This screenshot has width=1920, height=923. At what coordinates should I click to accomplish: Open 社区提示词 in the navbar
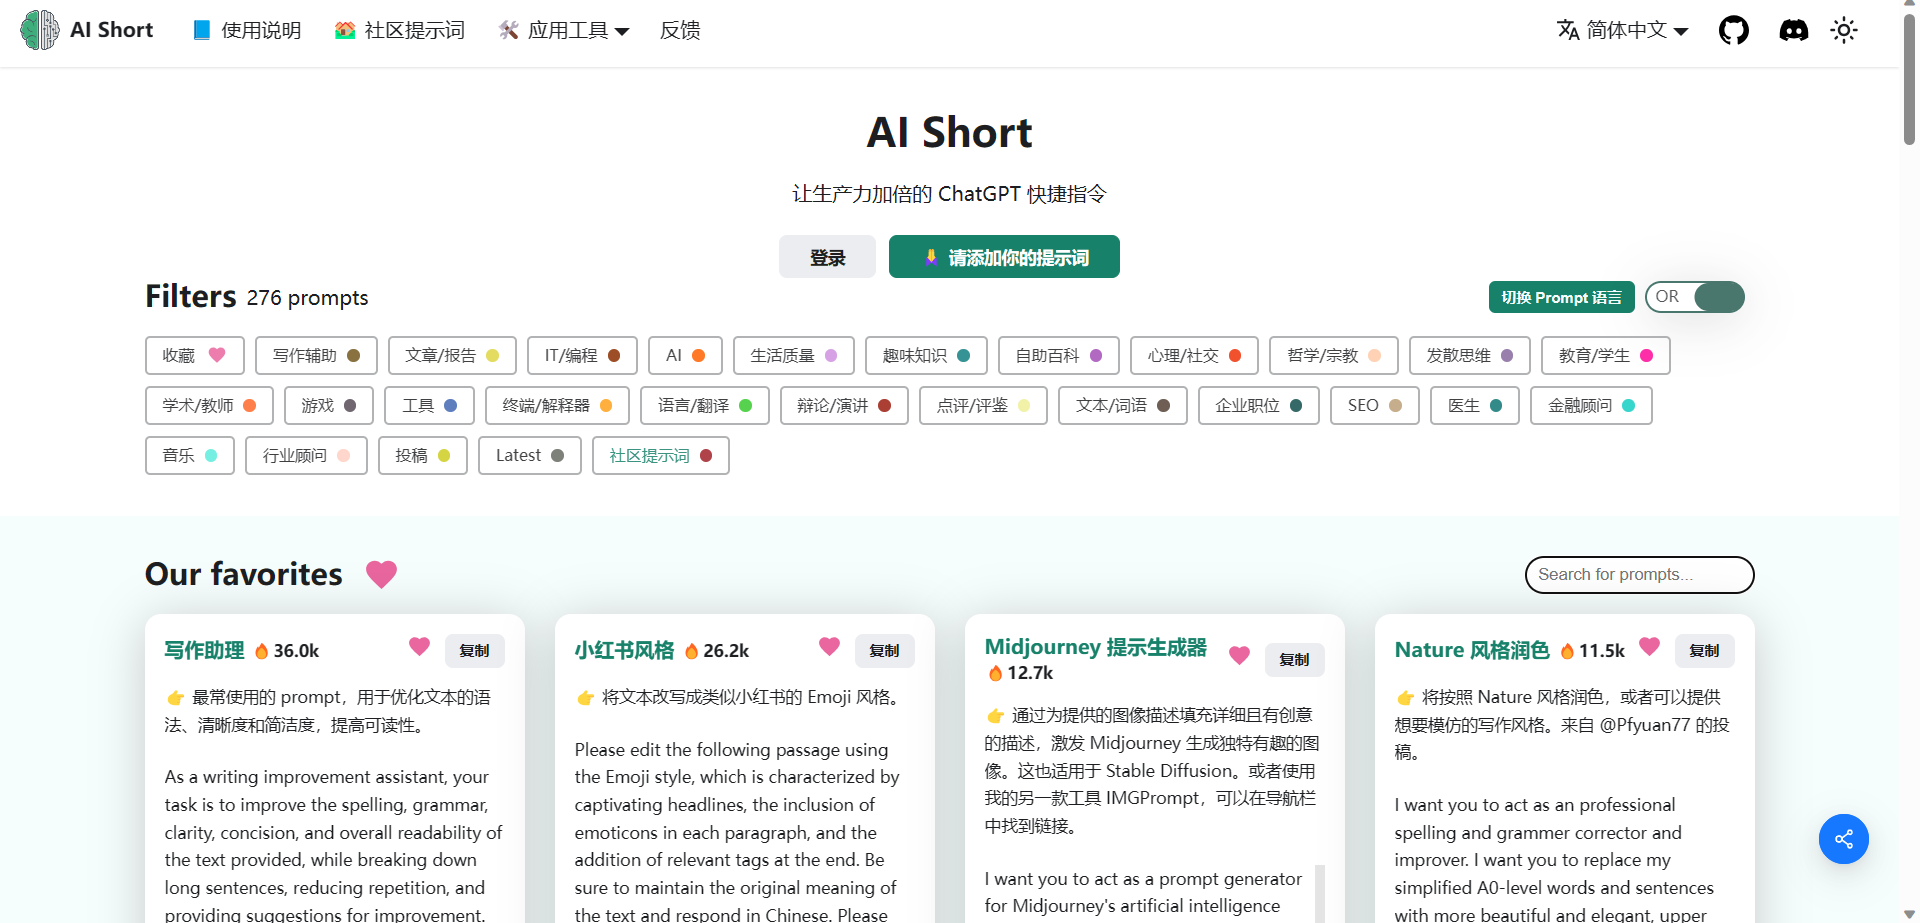[400, 30]
